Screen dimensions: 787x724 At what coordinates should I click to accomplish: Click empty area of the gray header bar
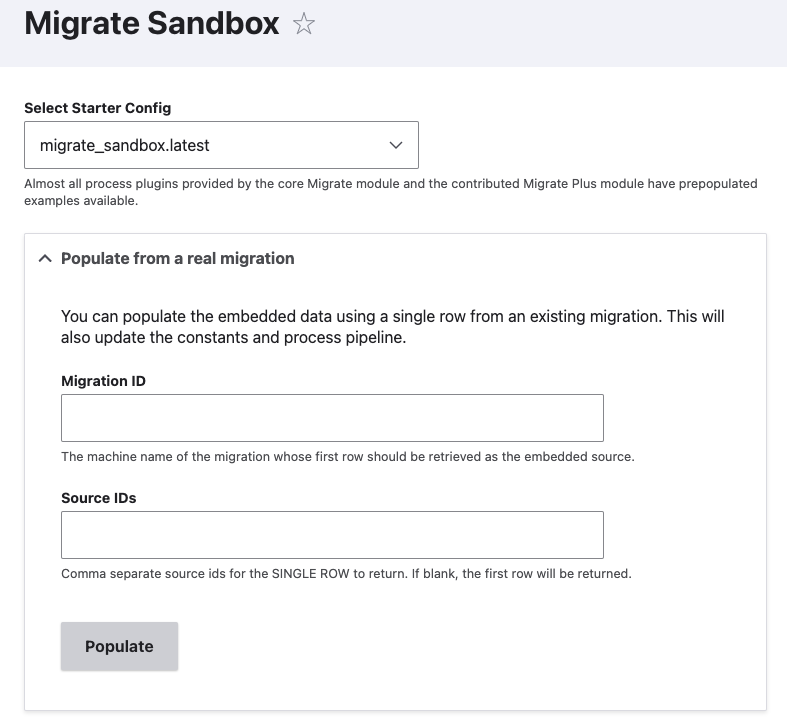[552, 33]
